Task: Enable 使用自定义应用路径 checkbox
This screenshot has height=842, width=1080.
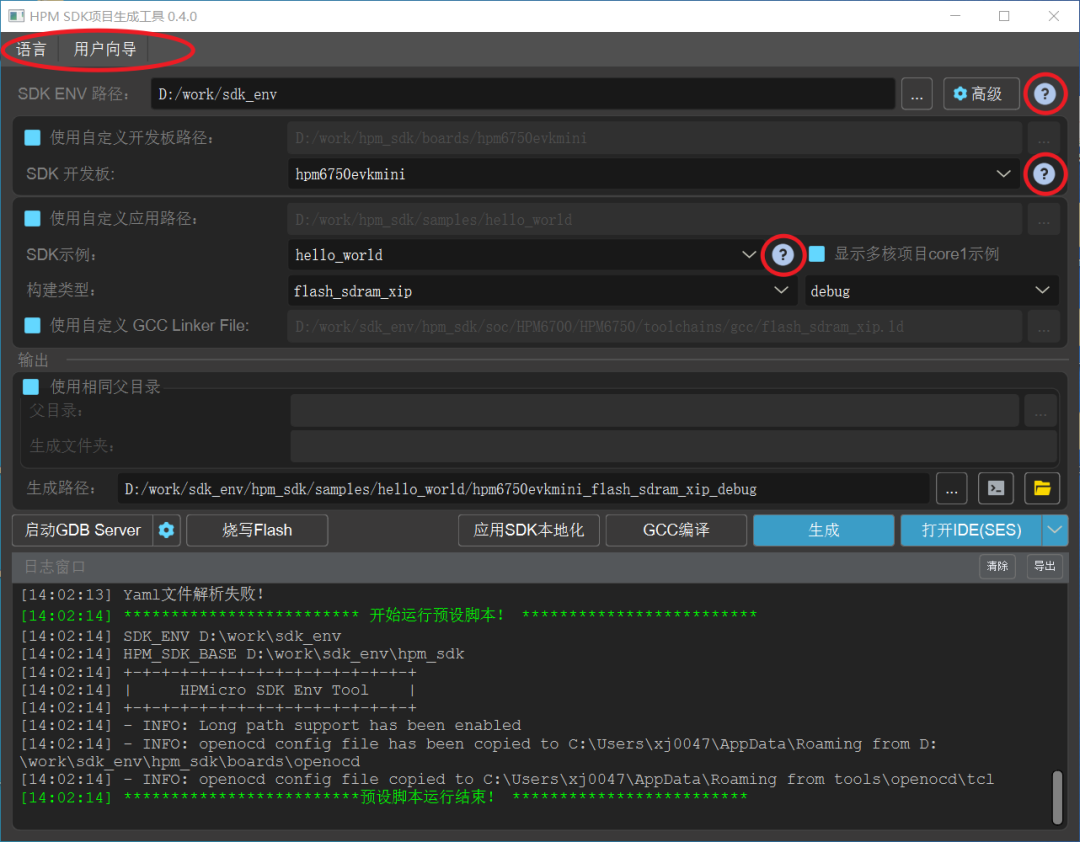Action: (x=32, y=218)
